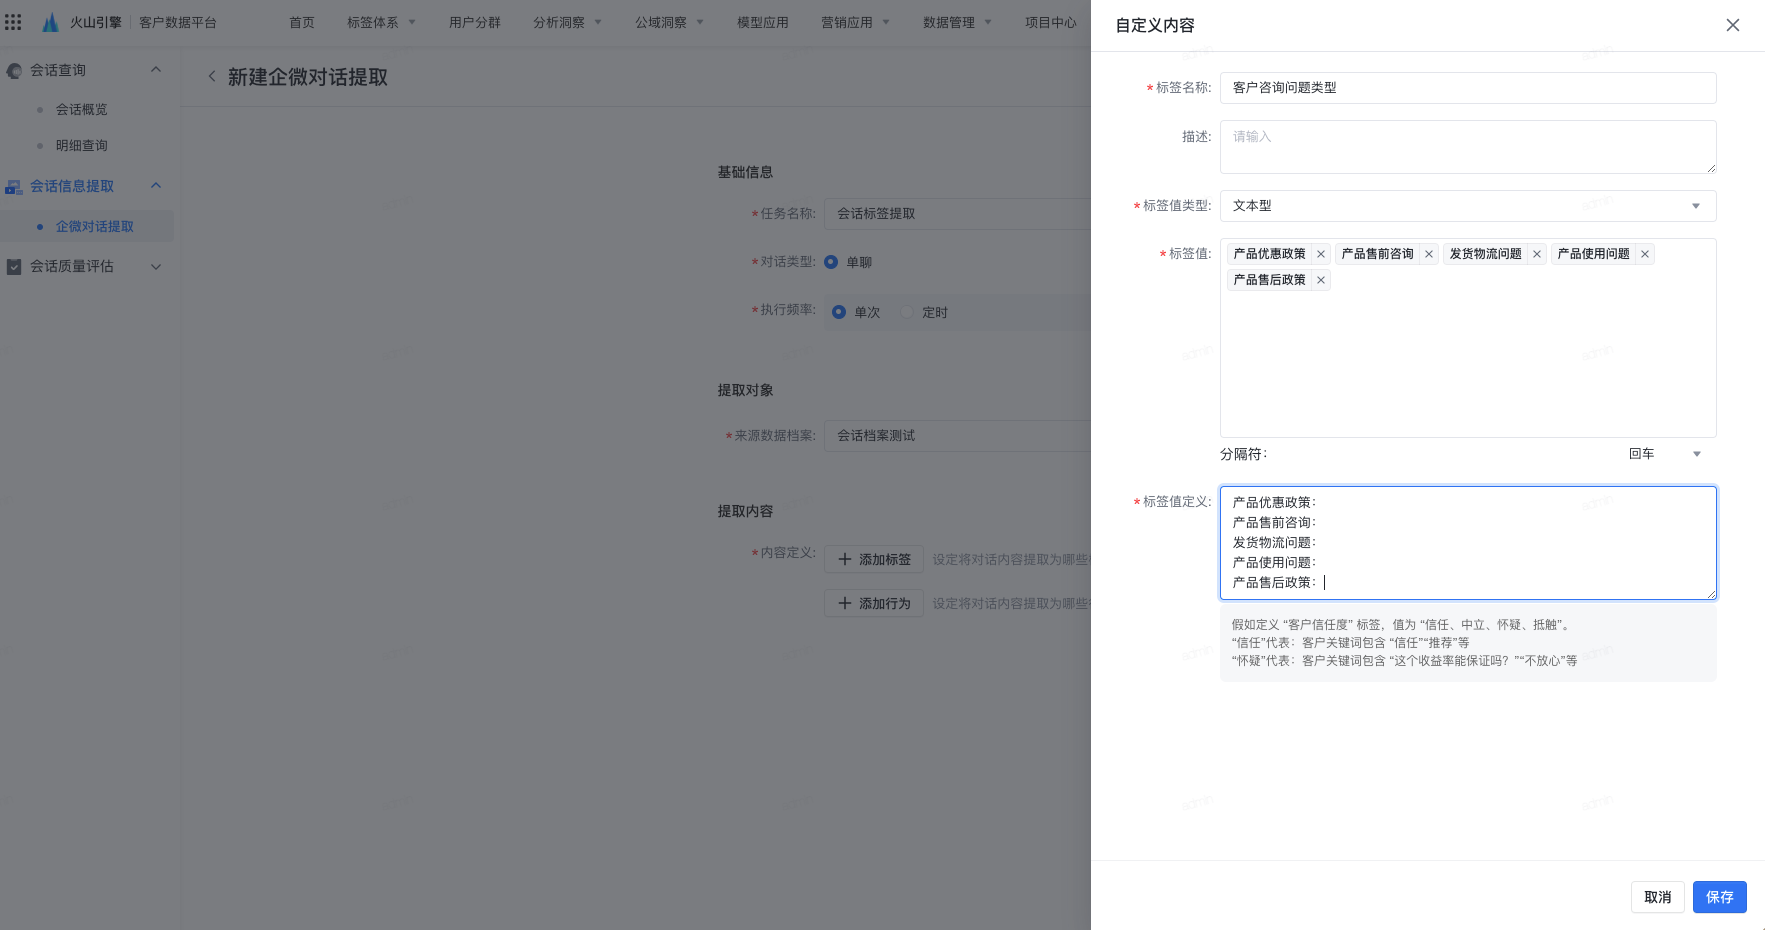Collapse the 会话信息提取 sidebar section

point(156,186)
